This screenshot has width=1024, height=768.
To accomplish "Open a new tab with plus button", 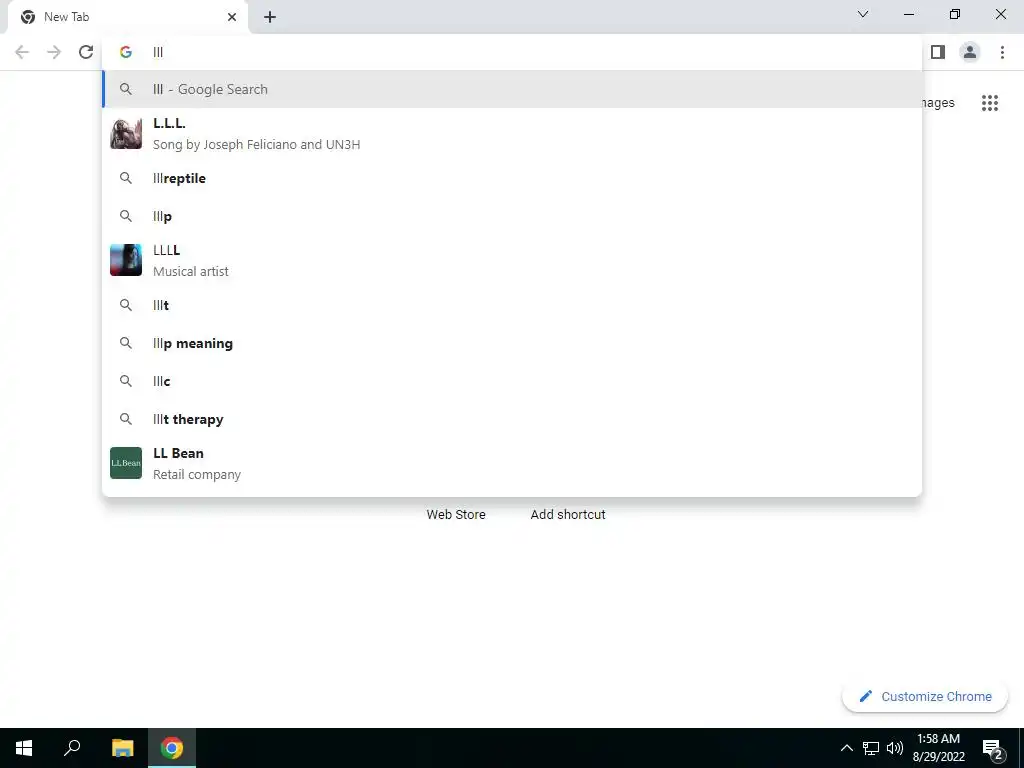I will pyautogui.click(x=270, y=17).
